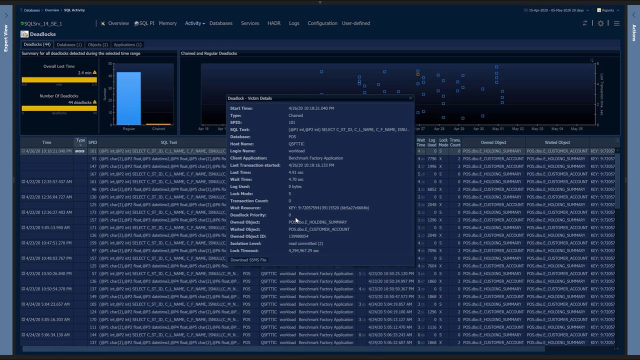Collapse the 4/24/20 5:05:16 AM deadlock row
Viewport: 640px width, 360px height.
coord(23,320)
